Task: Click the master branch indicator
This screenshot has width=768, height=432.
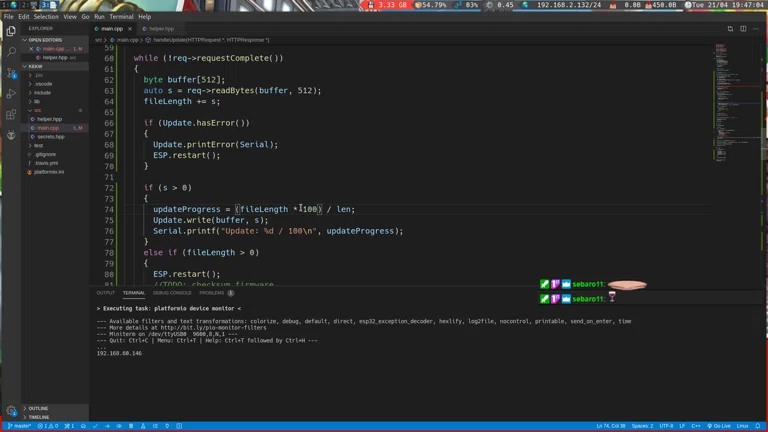Action: pyautogui.click(x=20, y=426)
